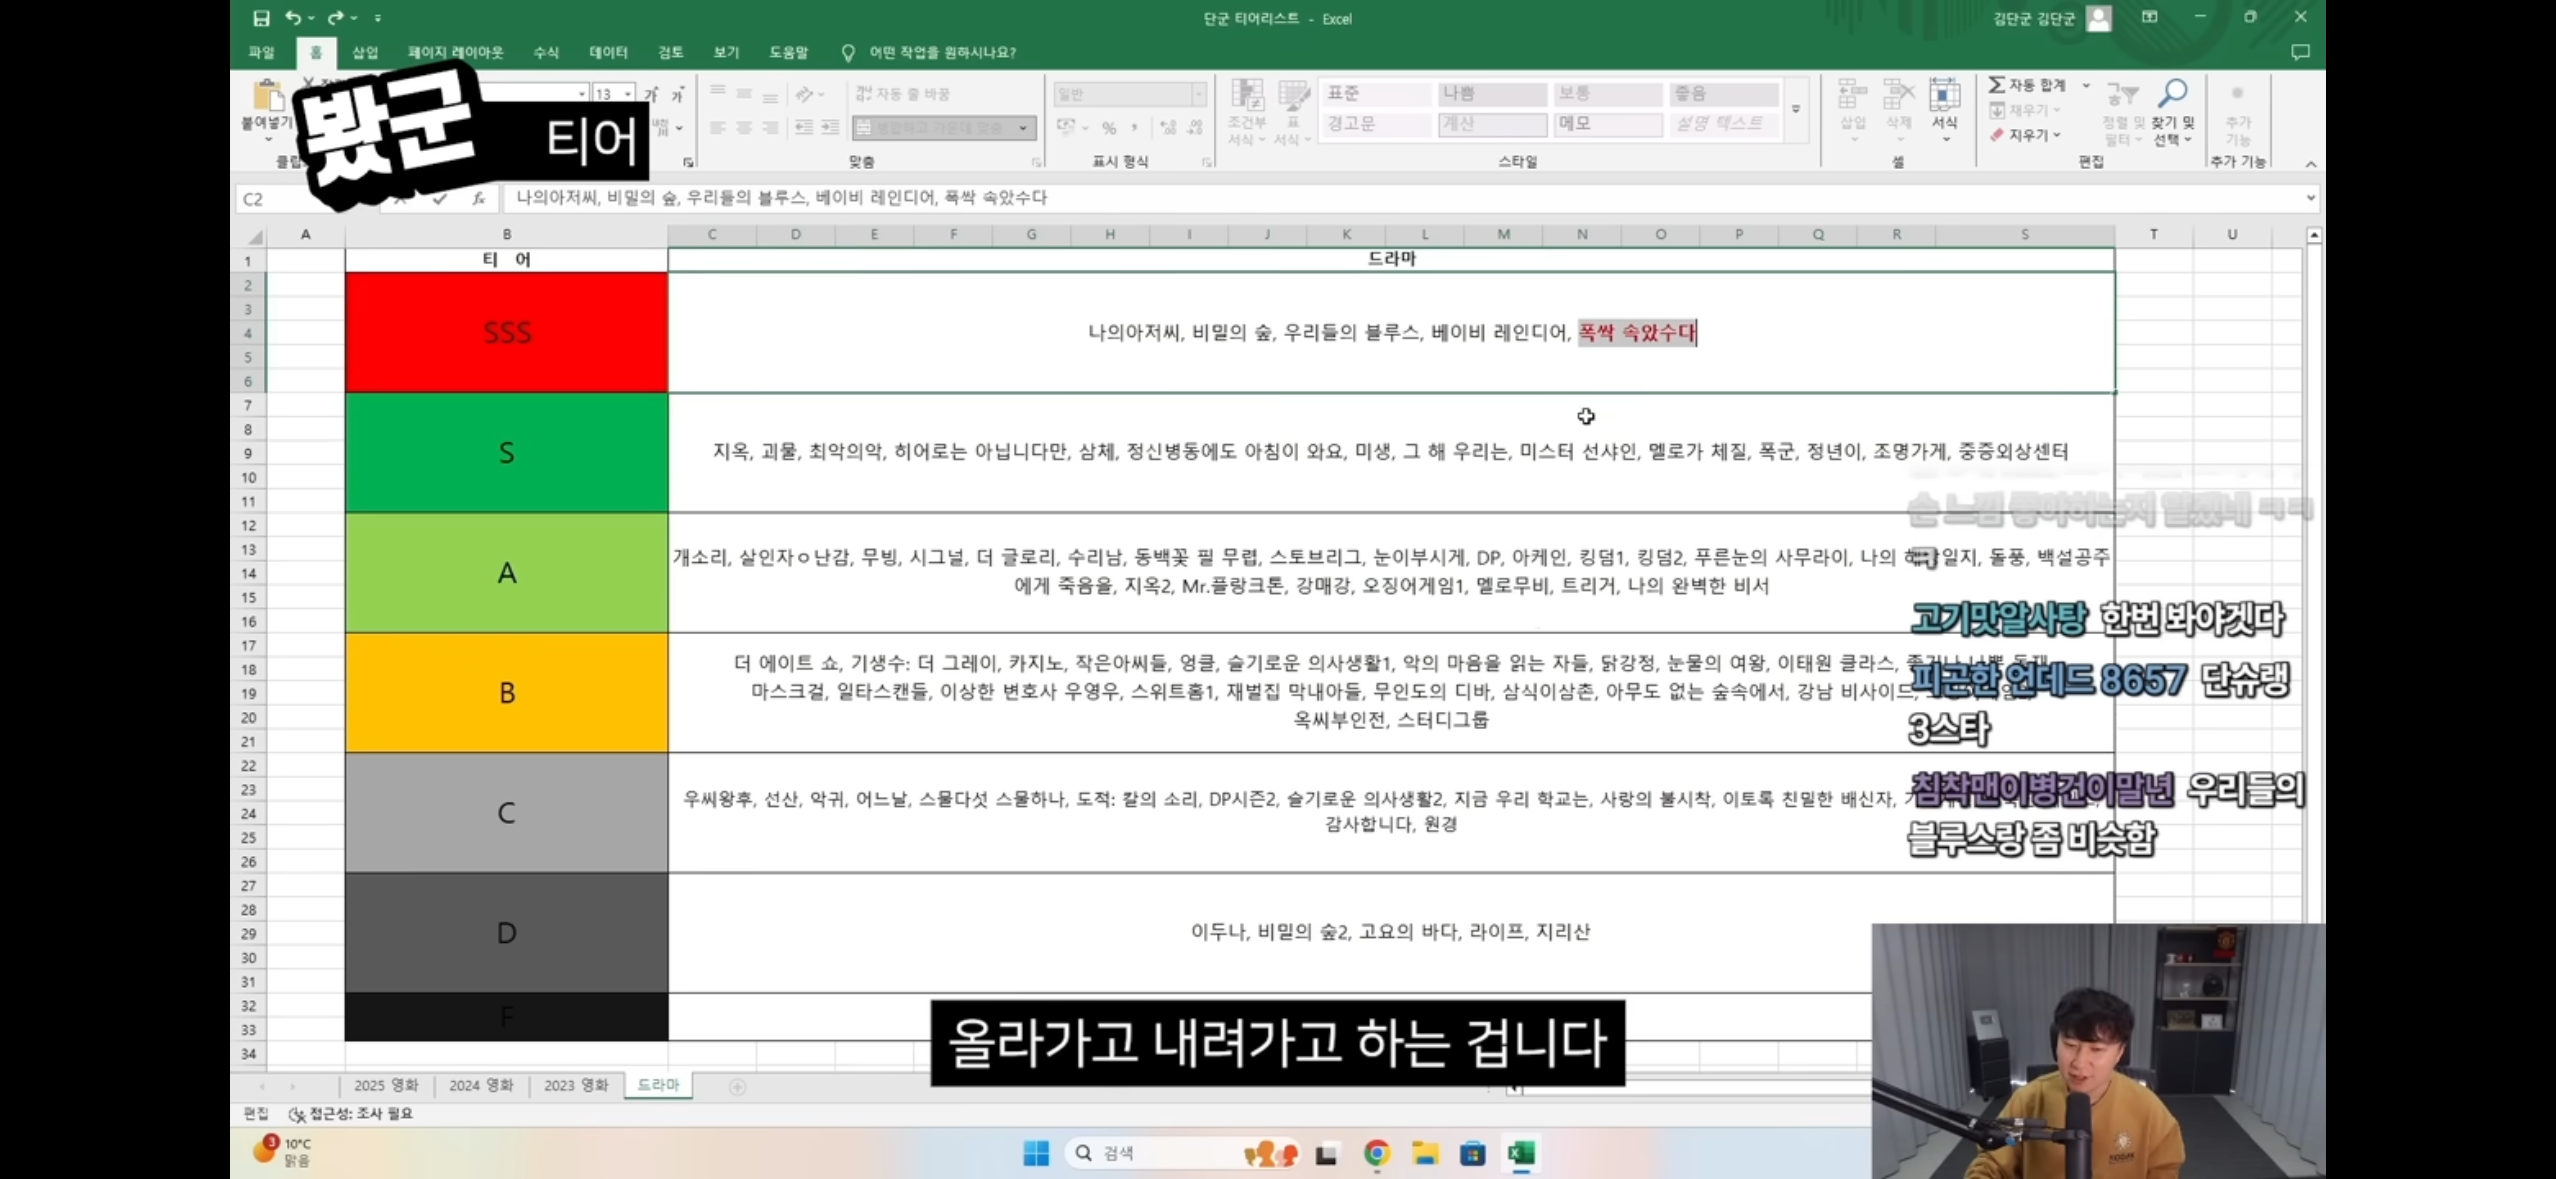Click the orange B tier cell
The image size is (2556, 1179).
pyautogui.click(x=507, y=692)
